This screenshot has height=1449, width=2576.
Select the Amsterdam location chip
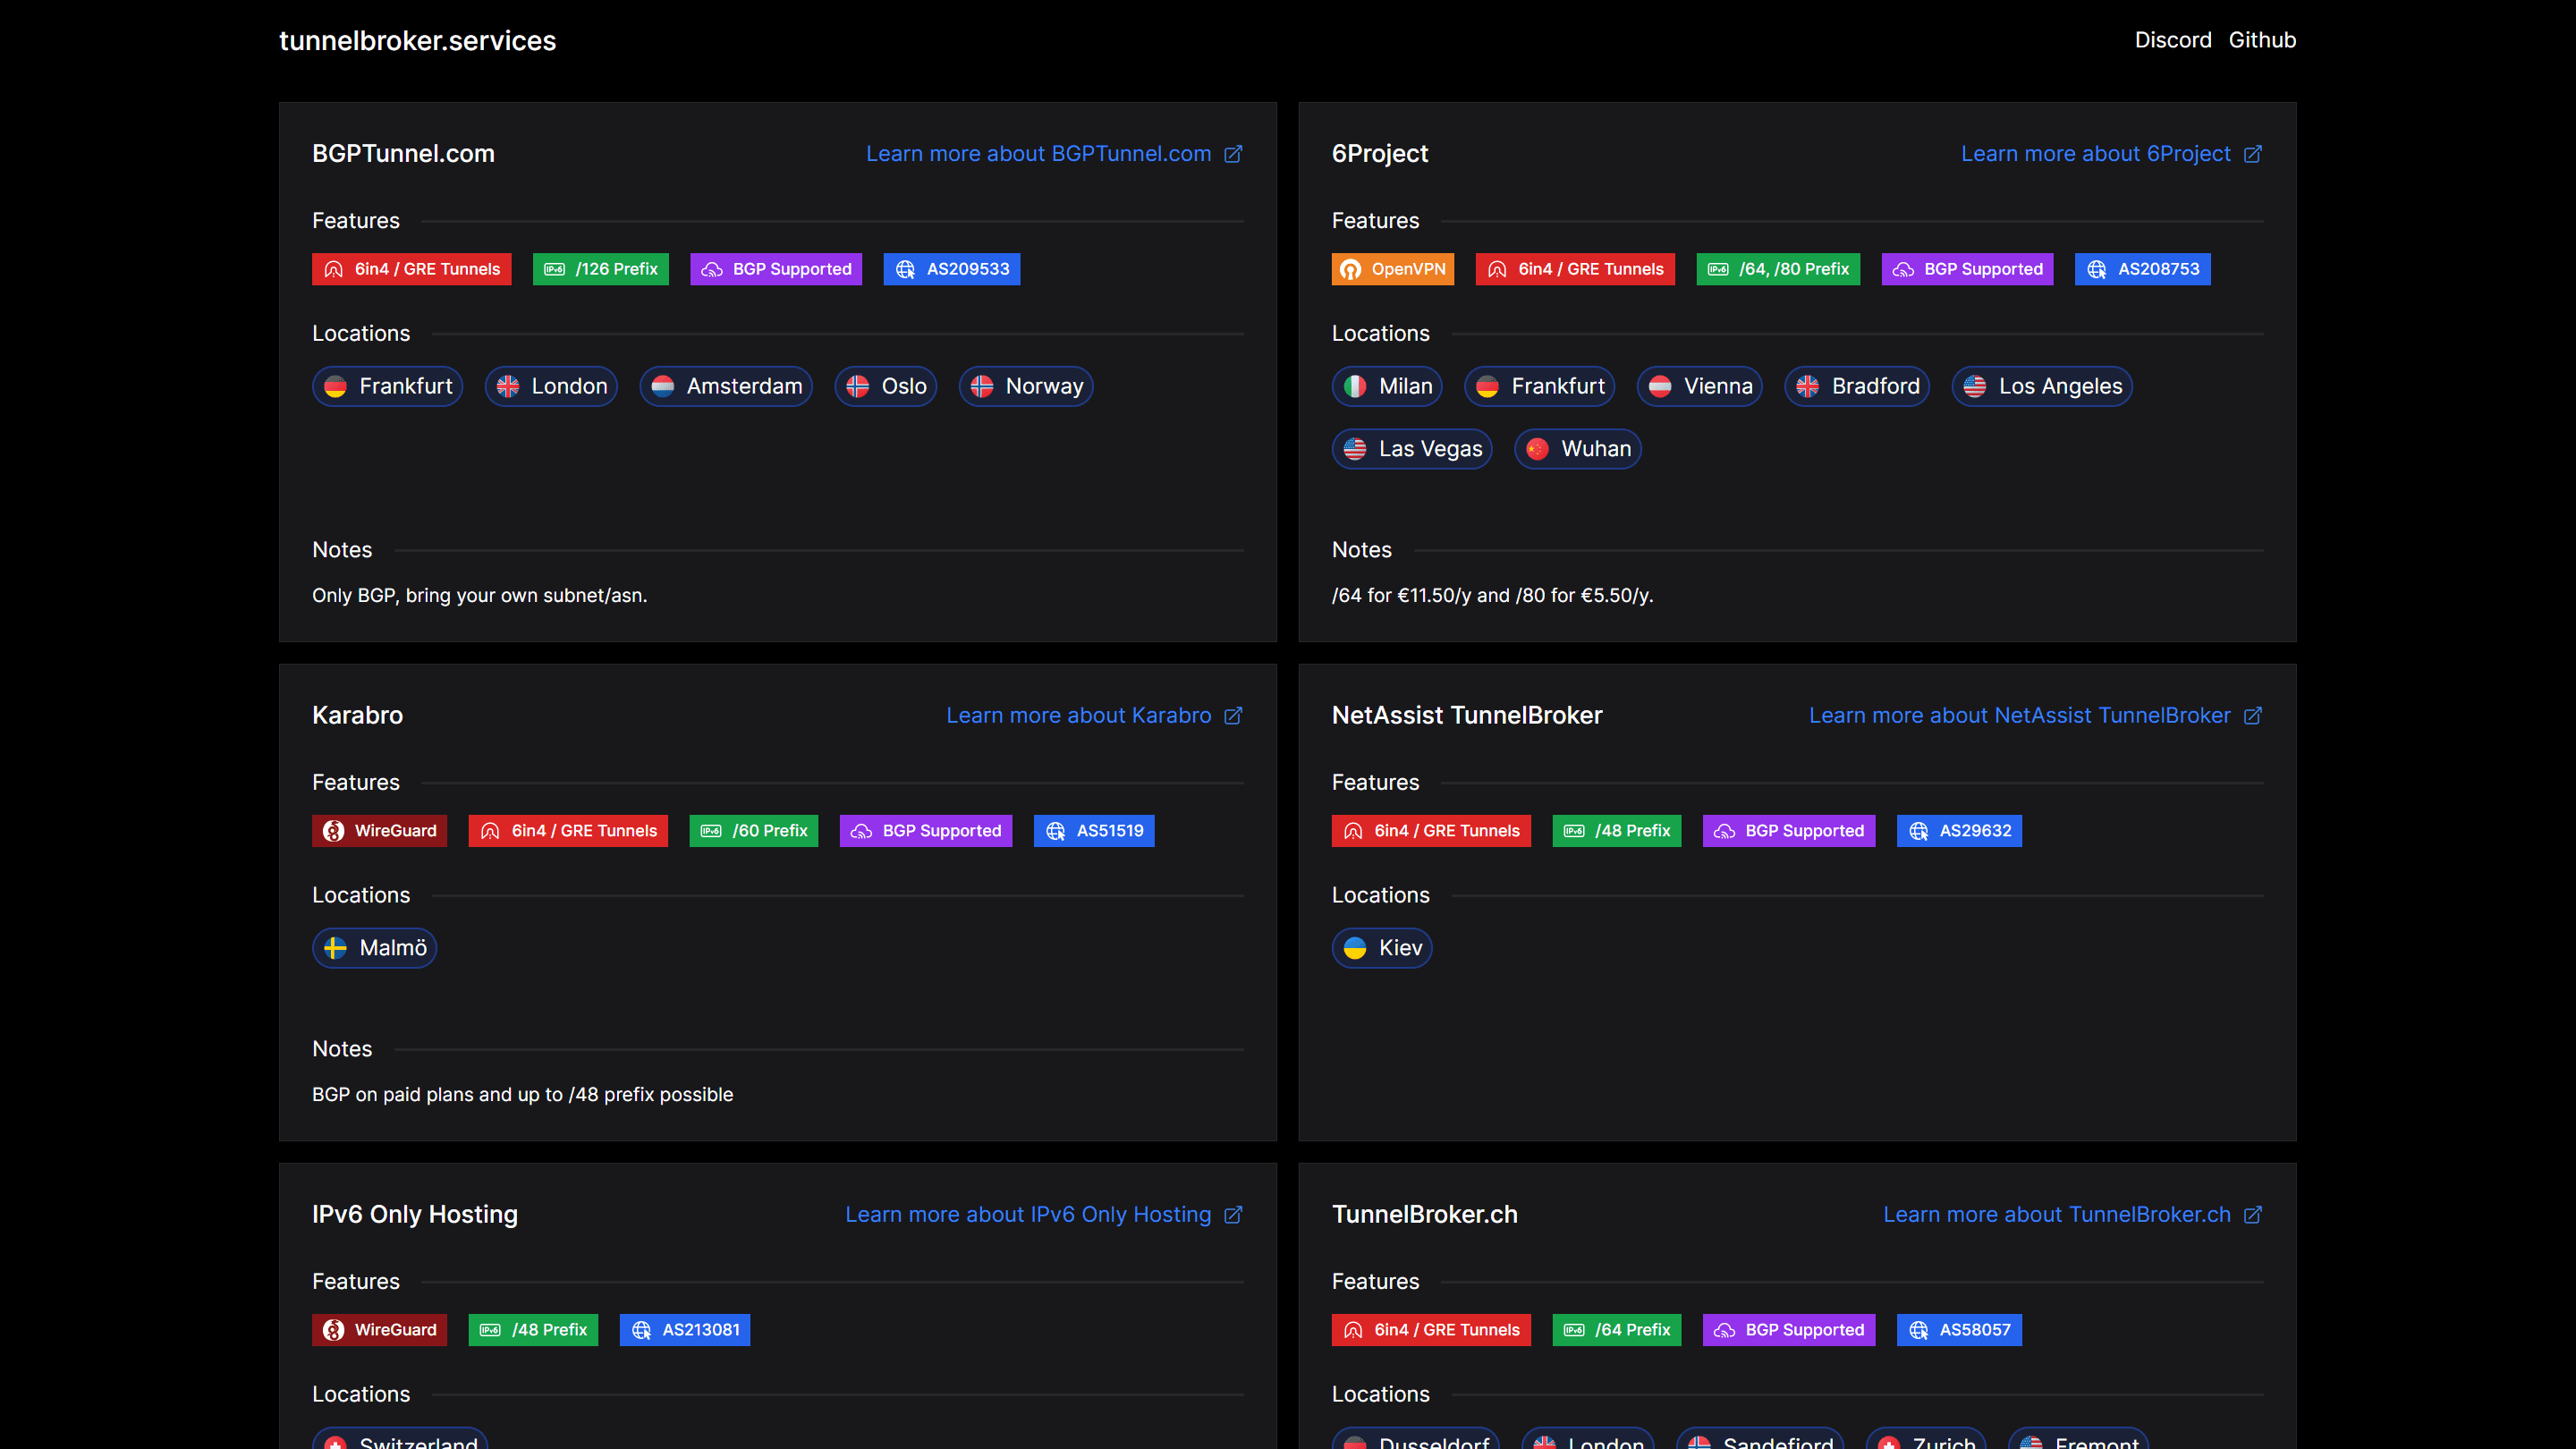click(726, 387)
